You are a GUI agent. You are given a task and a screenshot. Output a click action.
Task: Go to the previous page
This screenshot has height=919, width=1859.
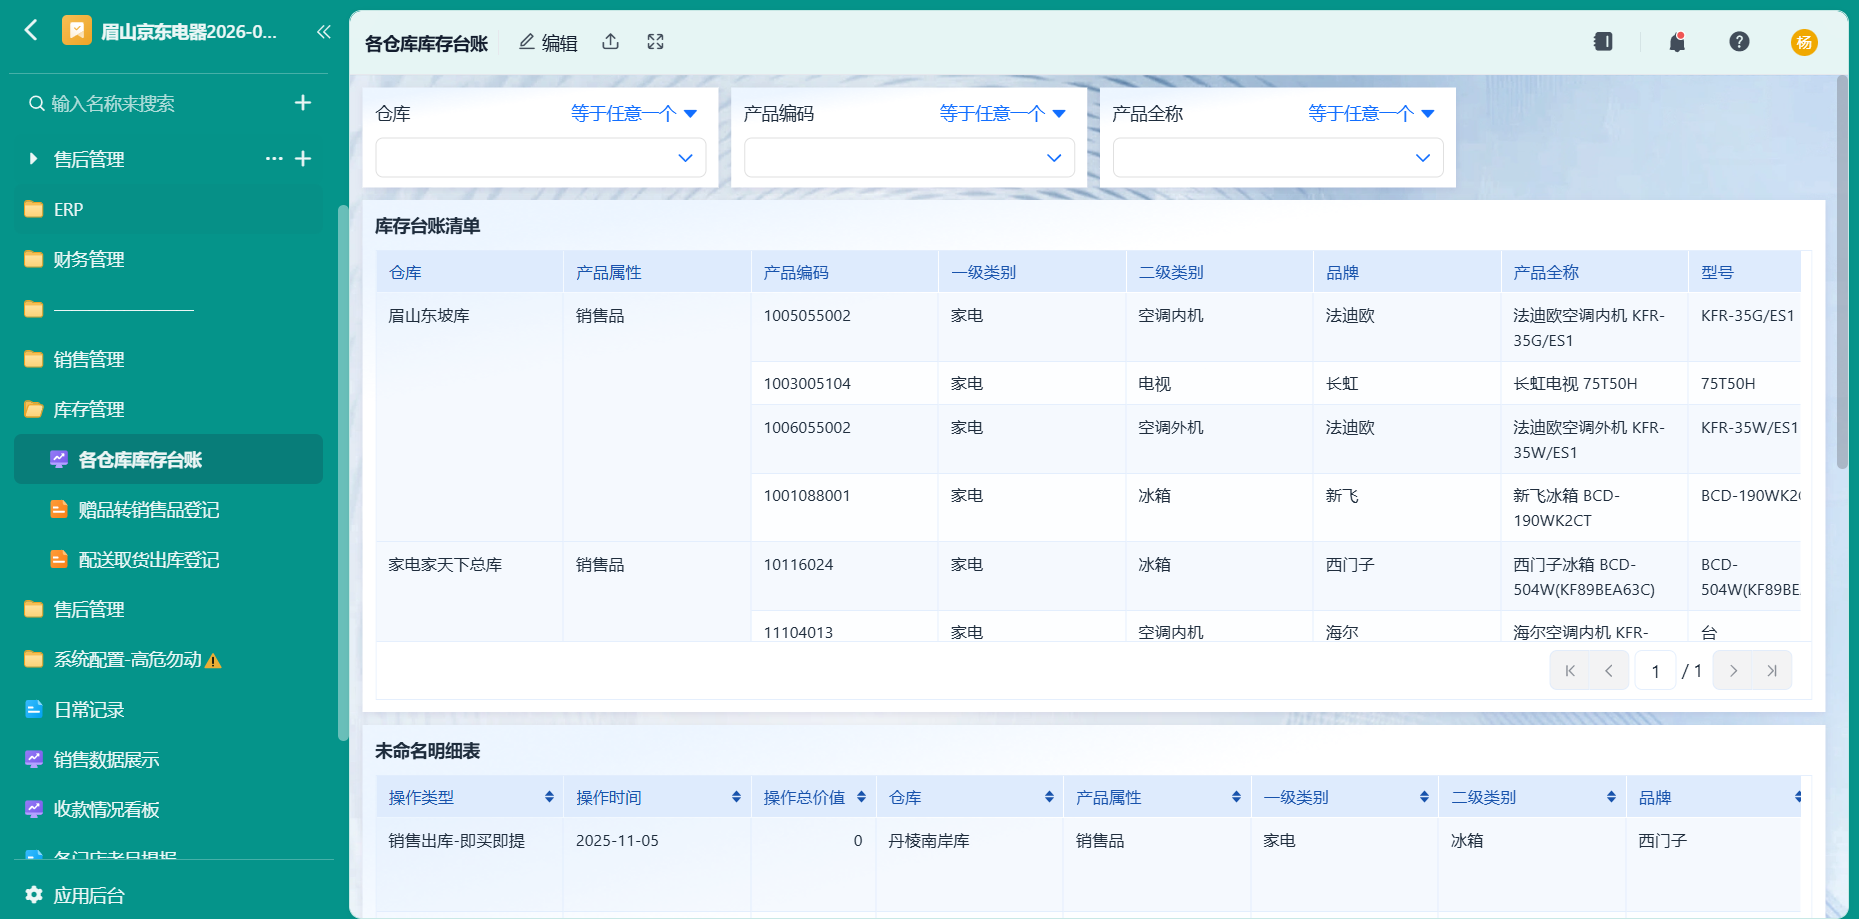(x=1609, y=671)
